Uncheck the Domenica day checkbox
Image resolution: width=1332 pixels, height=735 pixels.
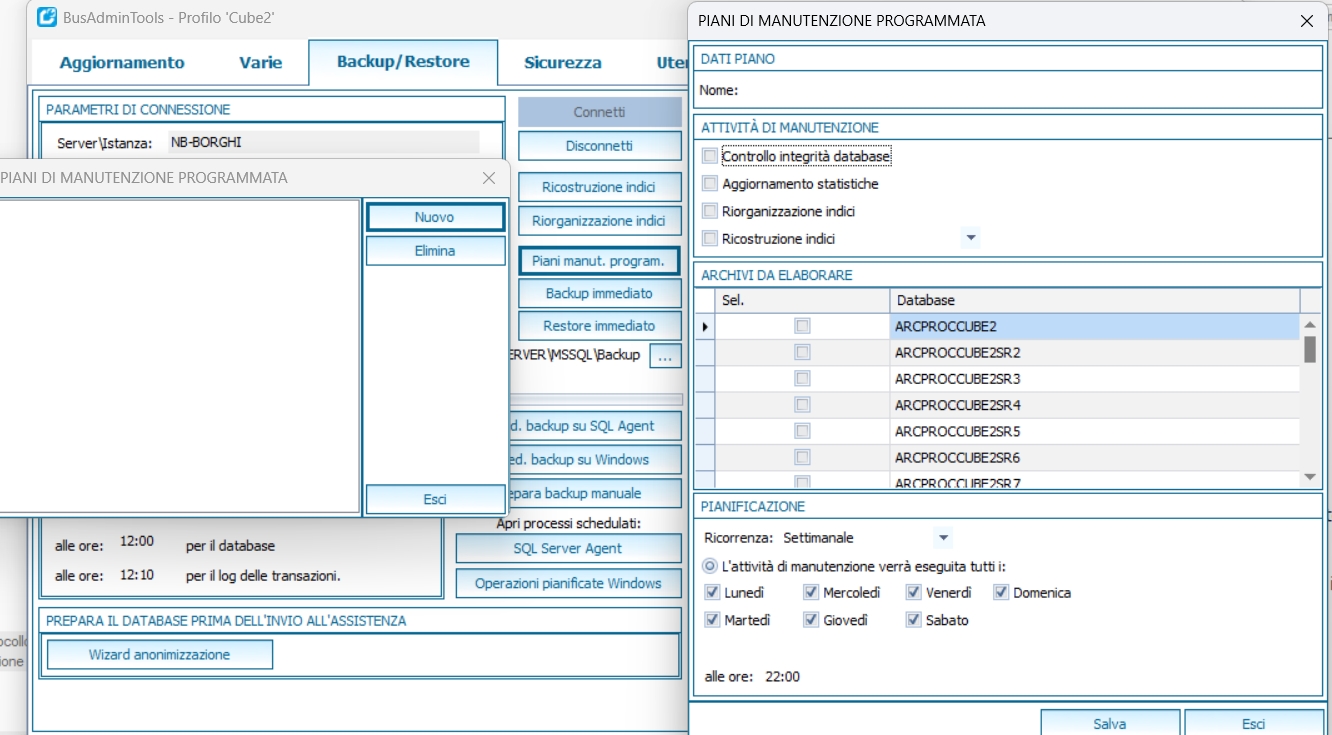coord(1001,592)
